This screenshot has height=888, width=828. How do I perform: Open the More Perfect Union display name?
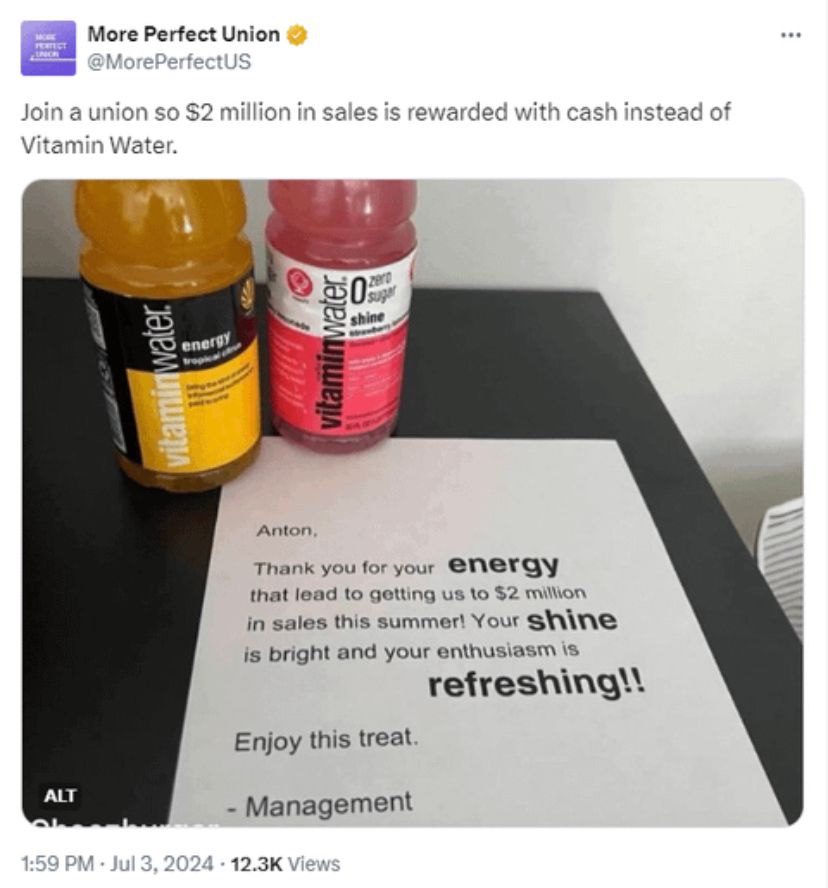[x=183, y=35]
